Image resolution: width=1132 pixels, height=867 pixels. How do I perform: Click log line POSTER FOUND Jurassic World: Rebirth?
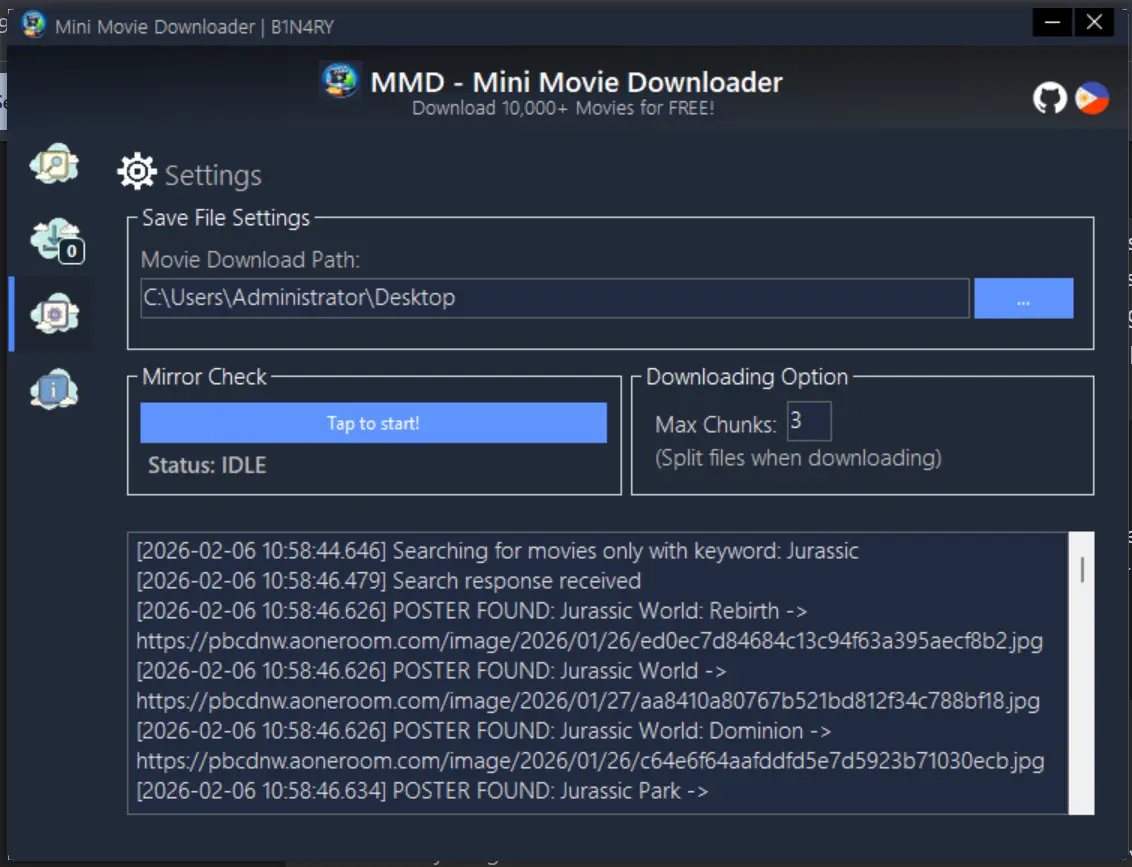[471, 611]
